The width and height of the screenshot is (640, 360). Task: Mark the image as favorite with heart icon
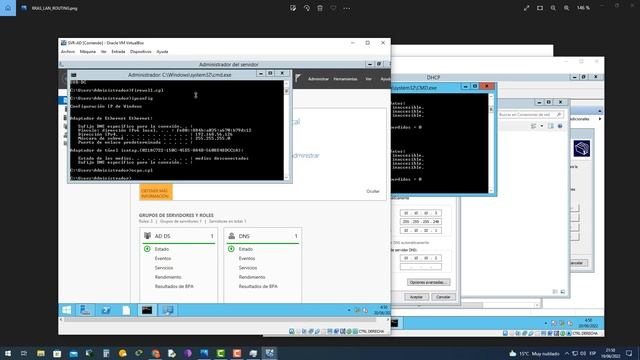(x=333, y=8)
